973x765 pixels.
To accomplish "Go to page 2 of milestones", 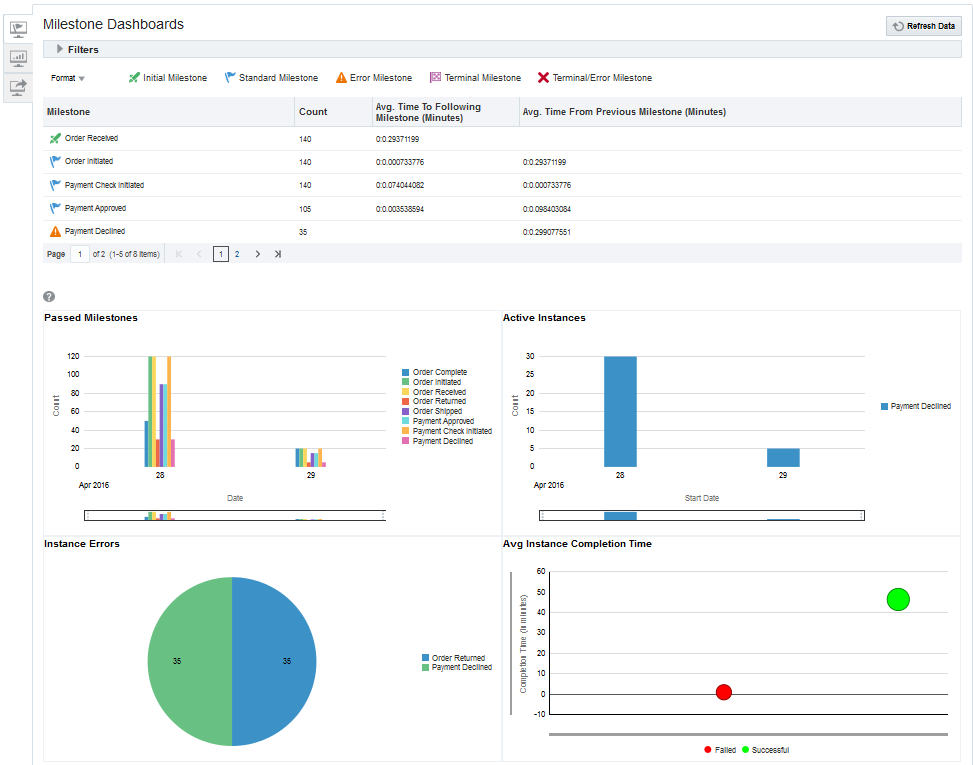I will pyautogui.click(x=237, y=254).
